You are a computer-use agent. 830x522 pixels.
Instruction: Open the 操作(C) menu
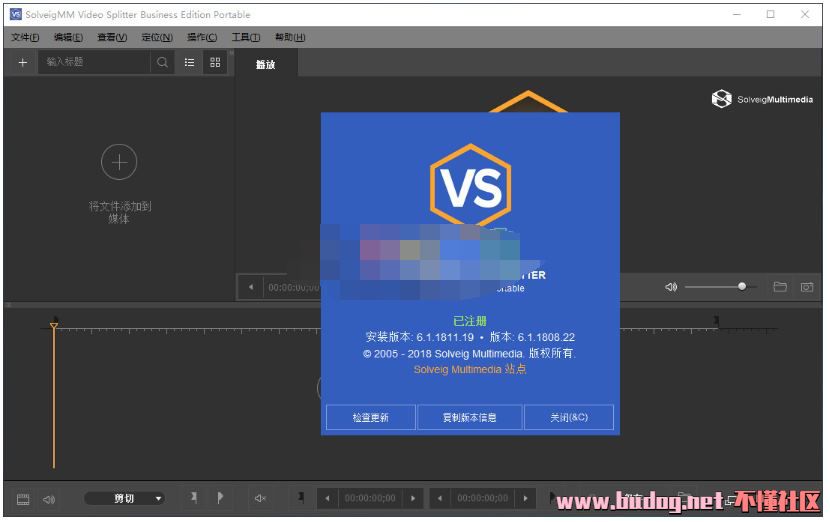(202, 38)
